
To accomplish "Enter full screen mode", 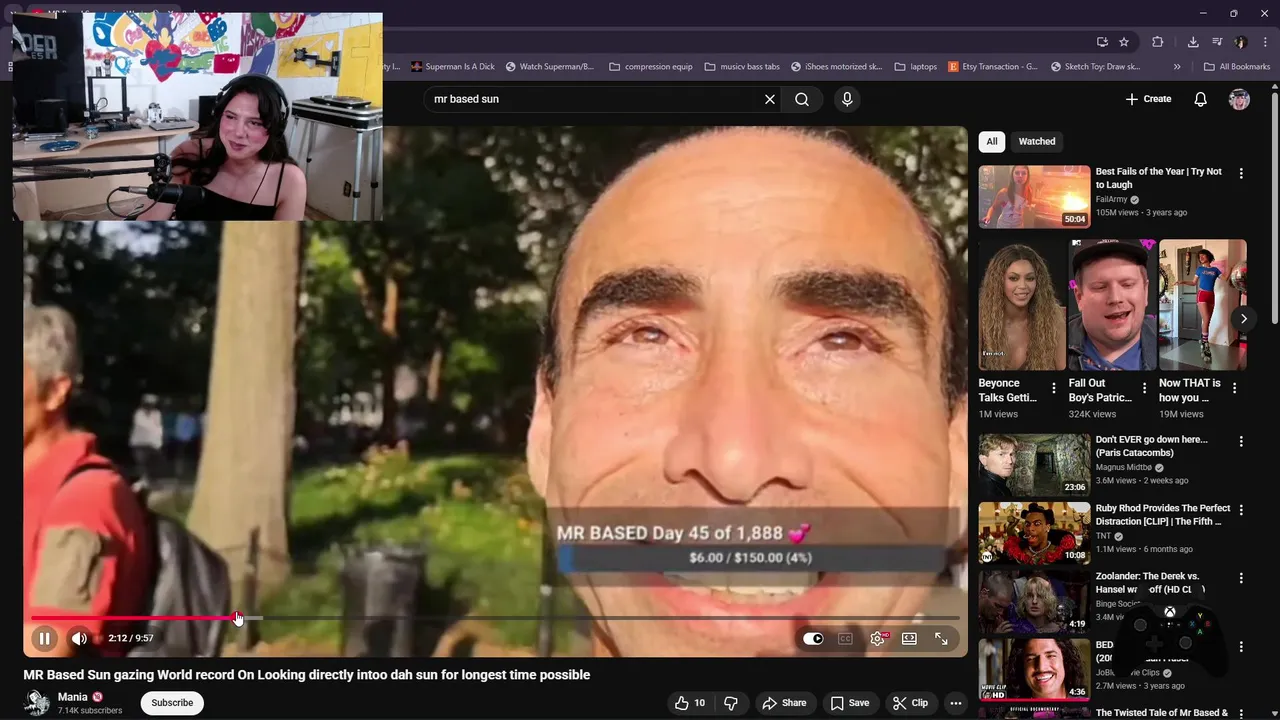I will tap(941, 638).
